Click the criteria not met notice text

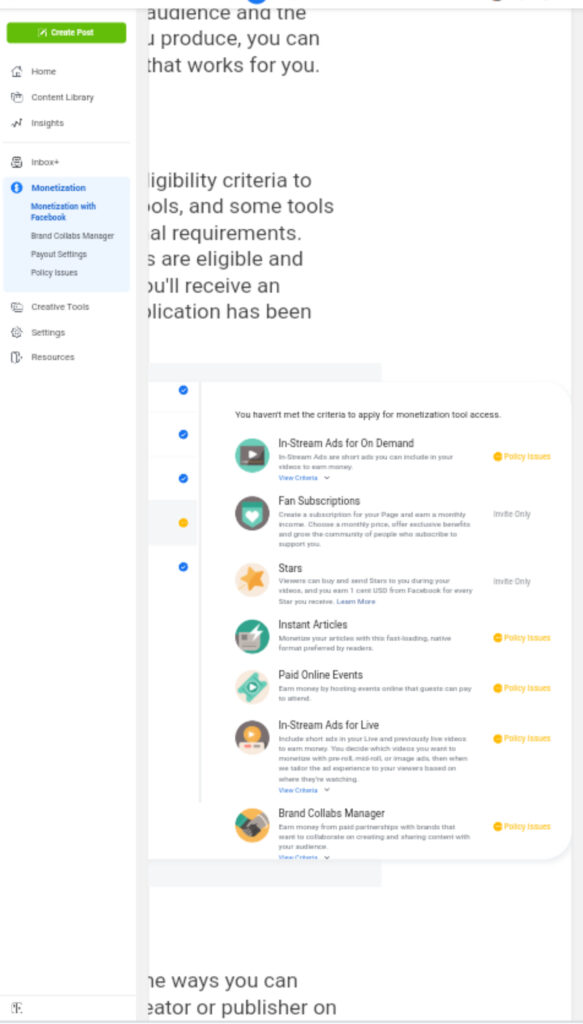368,415
